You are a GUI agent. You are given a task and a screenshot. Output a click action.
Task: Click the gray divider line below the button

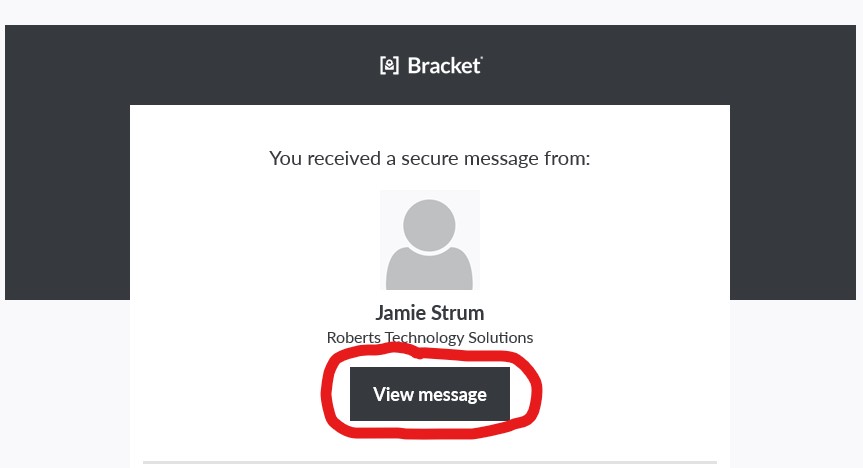click(430, 462)
